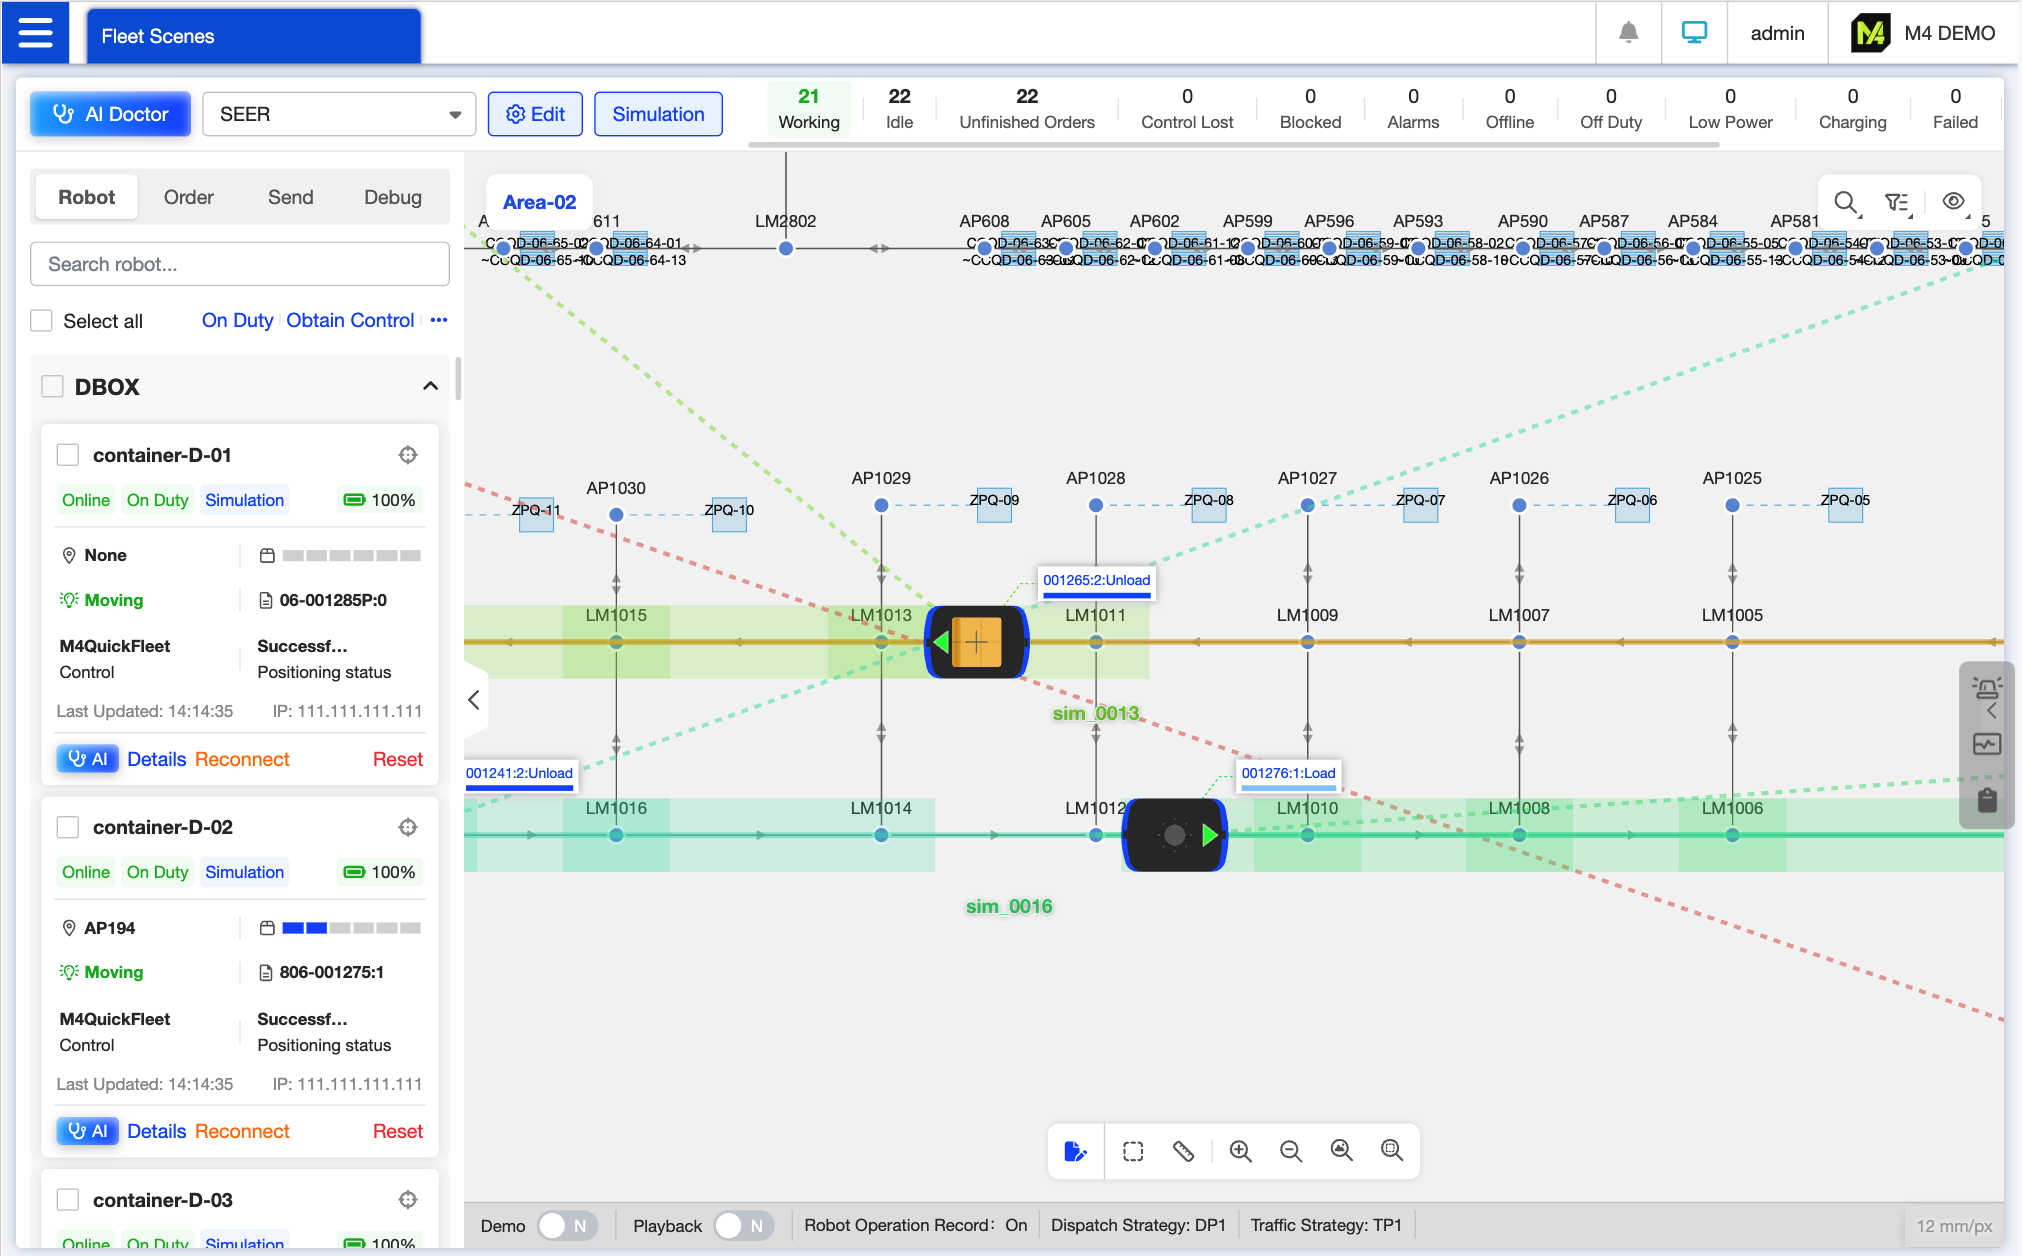Collapse the DBOX robot group

tap(430, 387)
